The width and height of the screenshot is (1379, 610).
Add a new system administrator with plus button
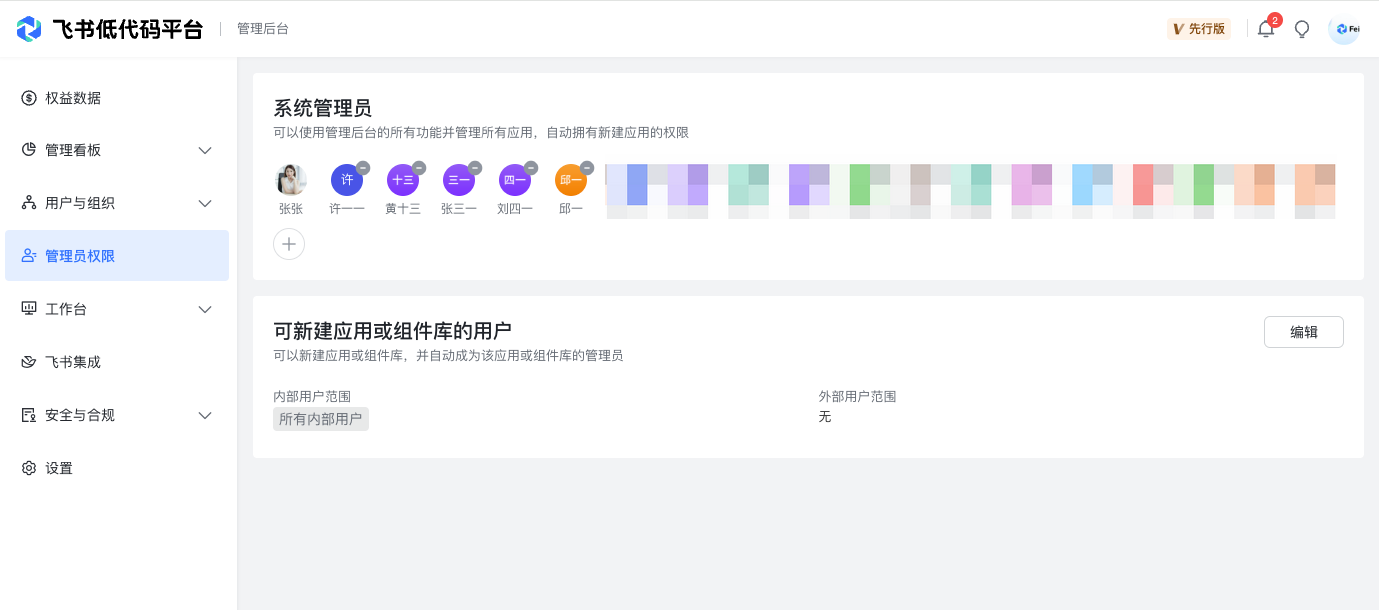point(289,244)
